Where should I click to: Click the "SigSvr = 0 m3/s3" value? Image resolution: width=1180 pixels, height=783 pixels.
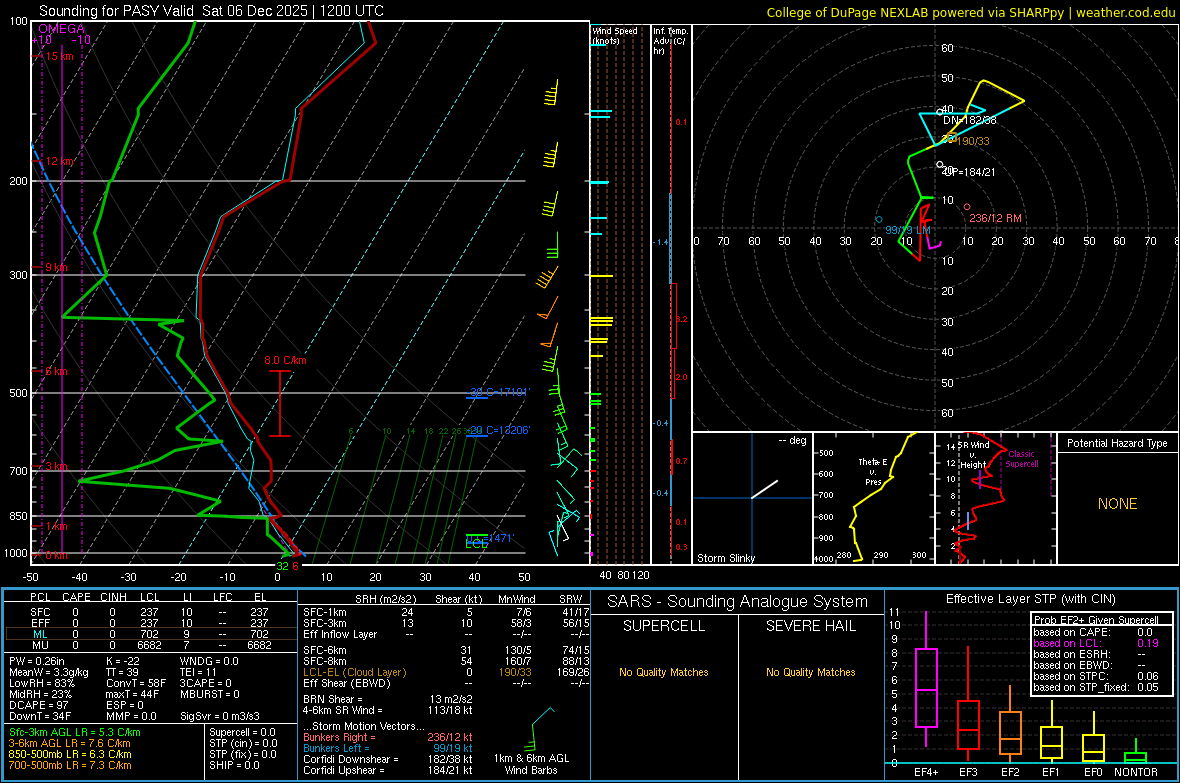[220, 716]
